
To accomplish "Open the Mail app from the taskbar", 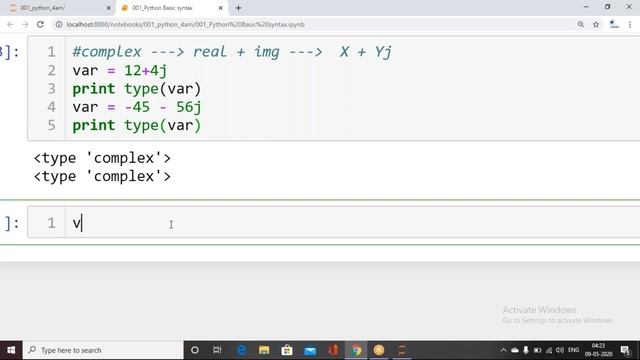I will click(x=310, y=350).
